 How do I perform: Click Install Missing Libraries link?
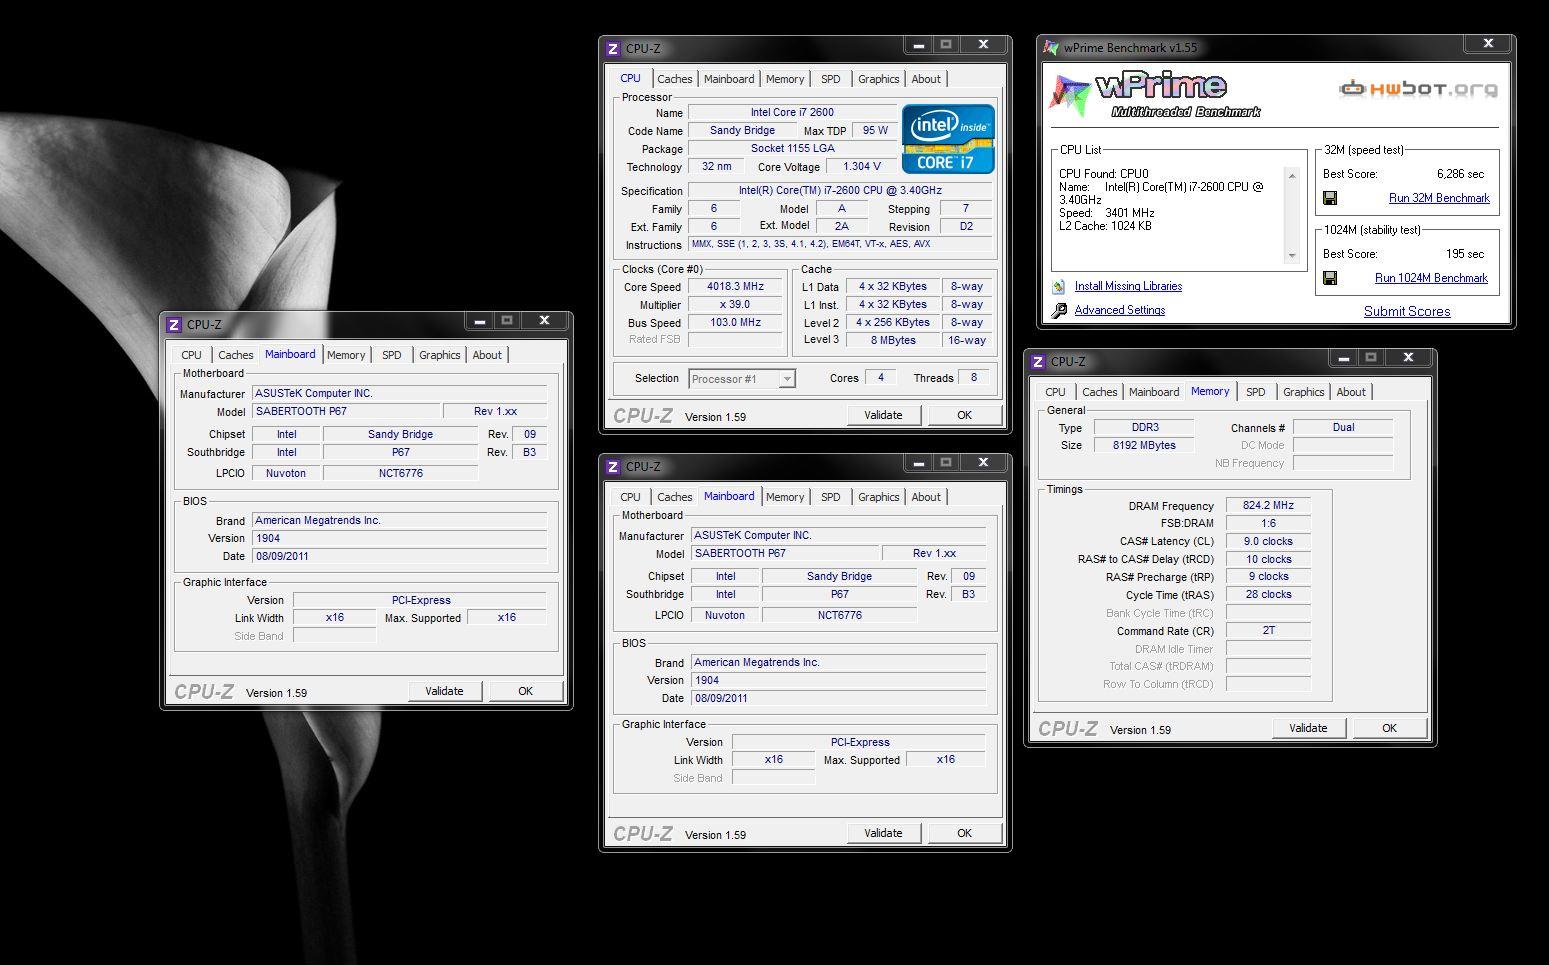click(1128, 286)
